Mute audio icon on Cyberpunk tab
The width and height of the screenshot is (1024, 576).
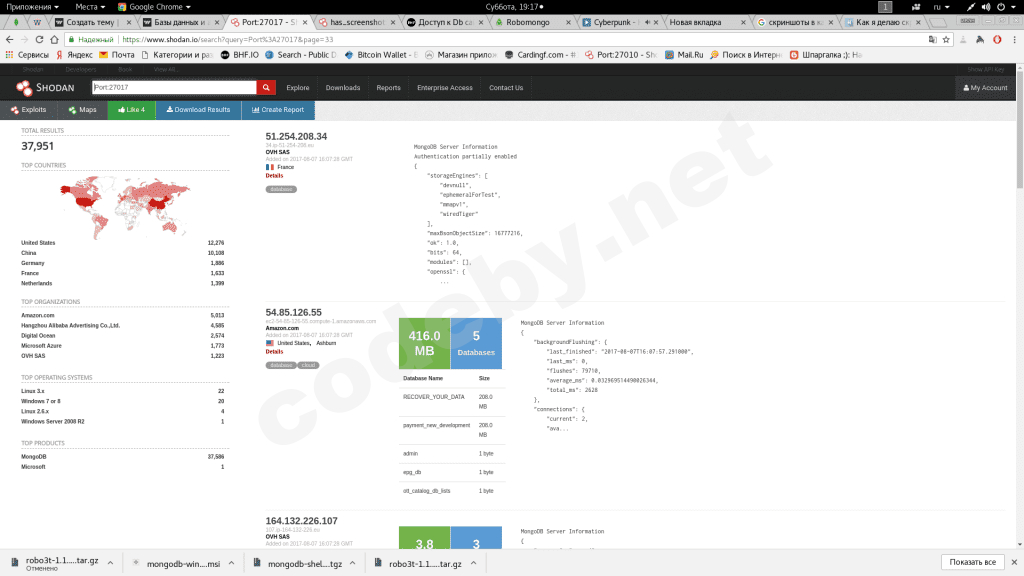tap(647, 22)
